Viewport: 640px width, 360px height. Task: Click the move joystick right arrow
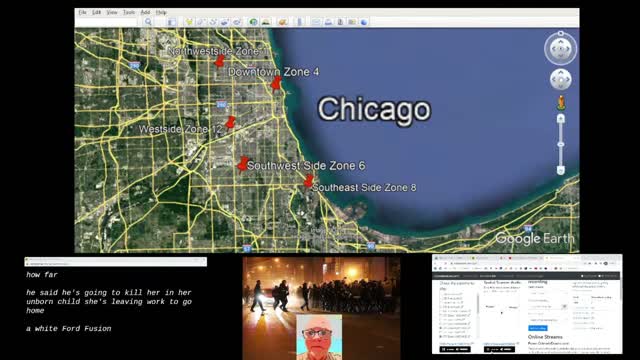pyautogui.click(x=567, y=80)
